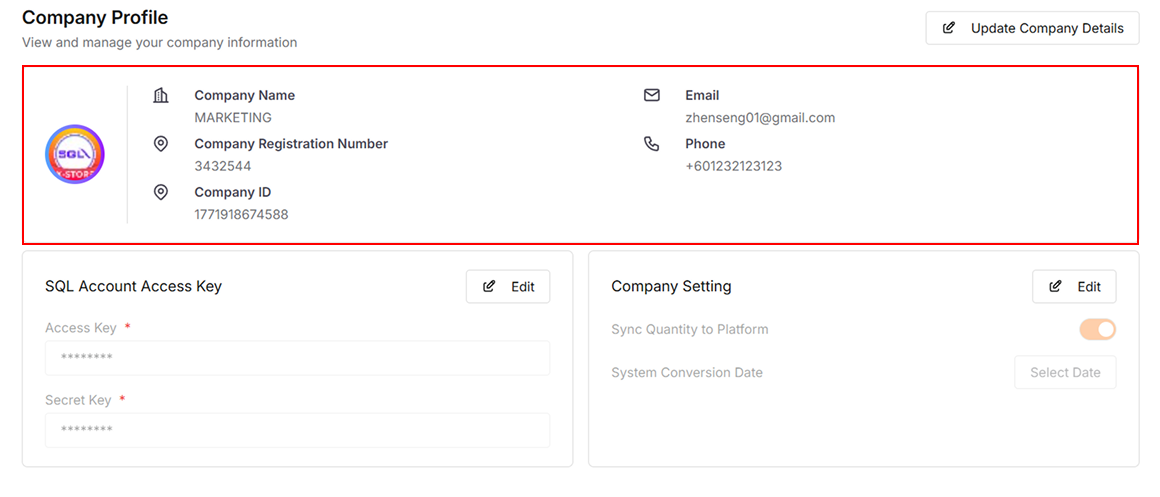
Task: Click the pin icon beside Company ID
Action: click(161, 192)
